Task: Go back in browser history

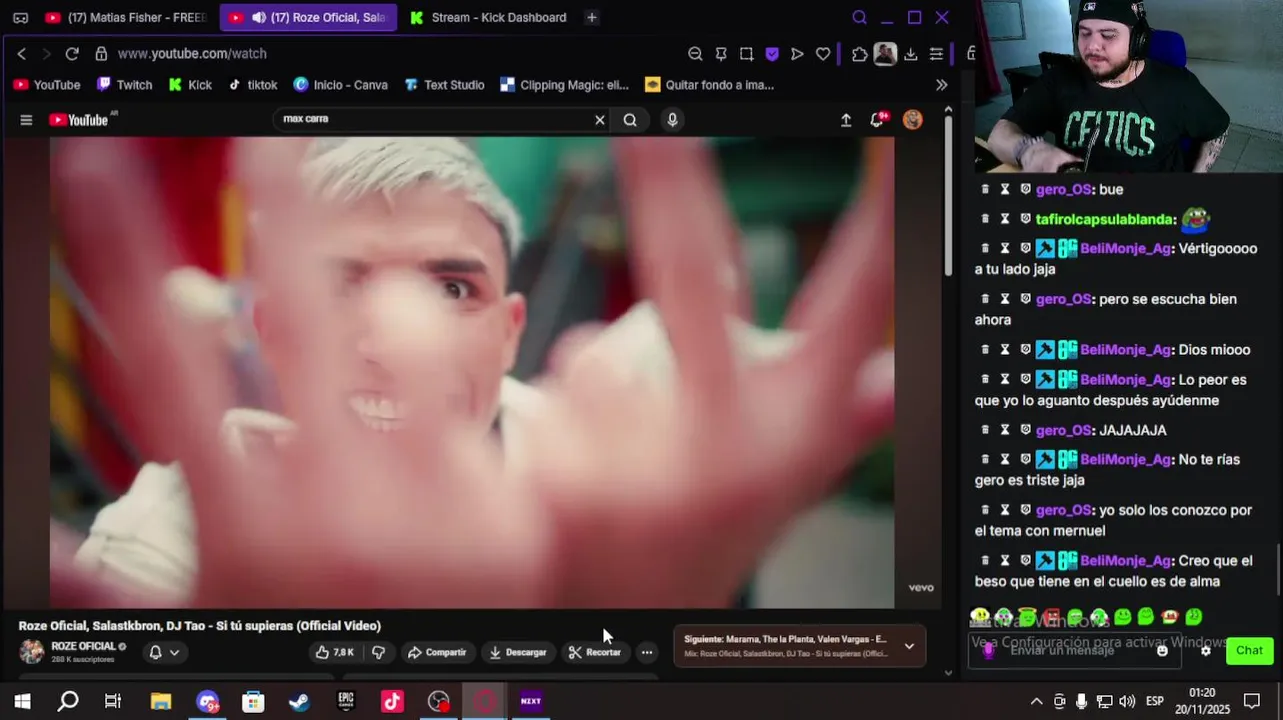Action: click(22, 54)
